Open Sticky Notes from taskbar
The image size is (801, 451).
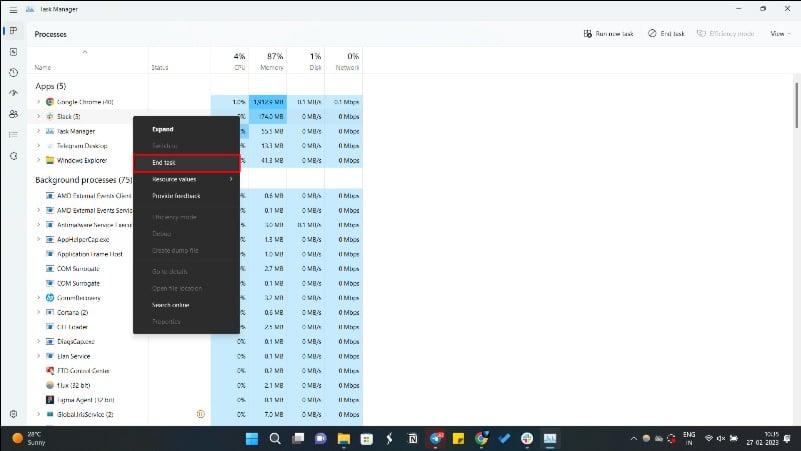click(458, 438)
